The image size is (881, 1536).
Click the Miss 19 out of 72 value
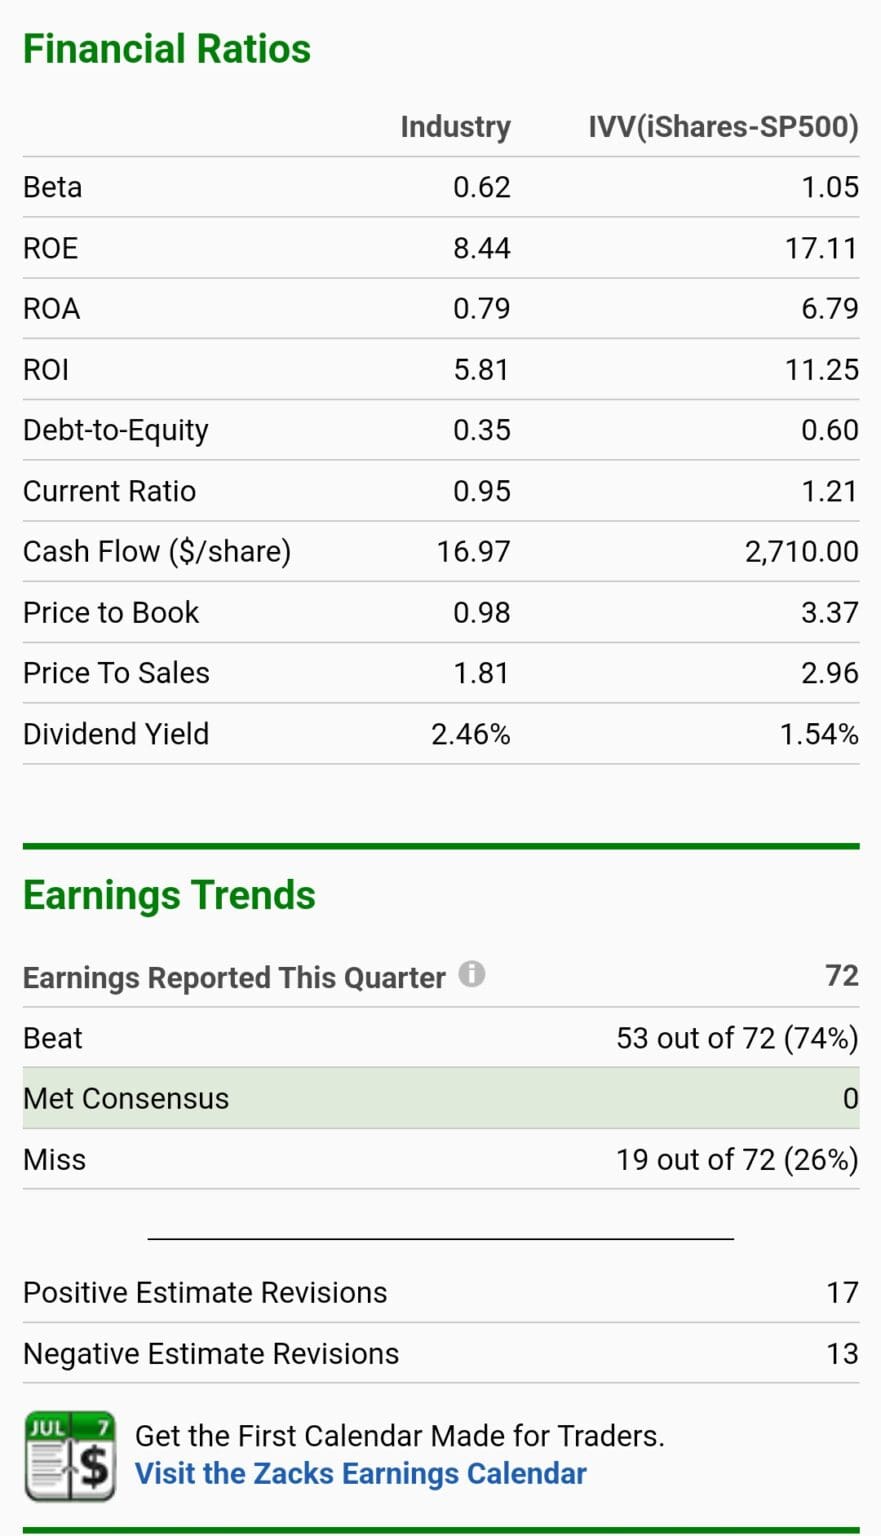737,1160
